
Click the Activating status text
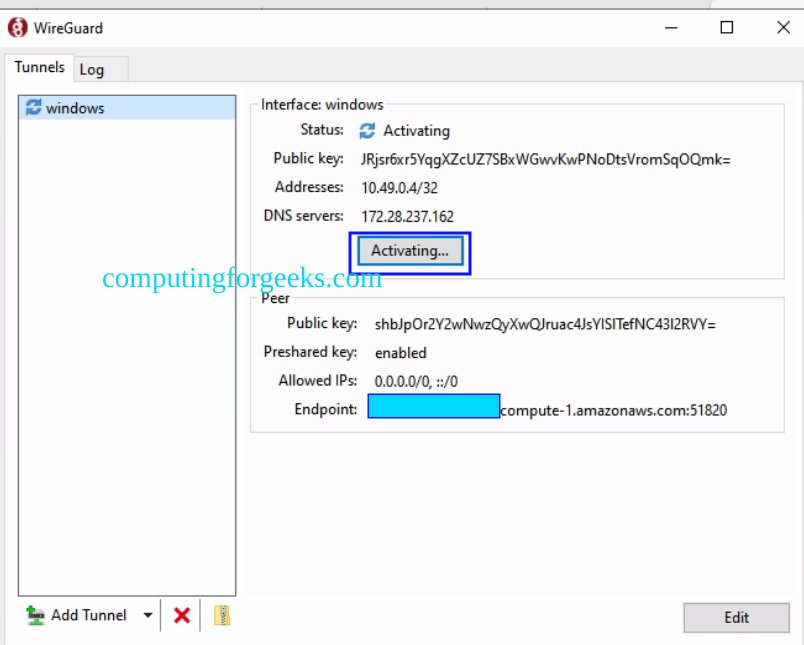(x=416, y=131)
